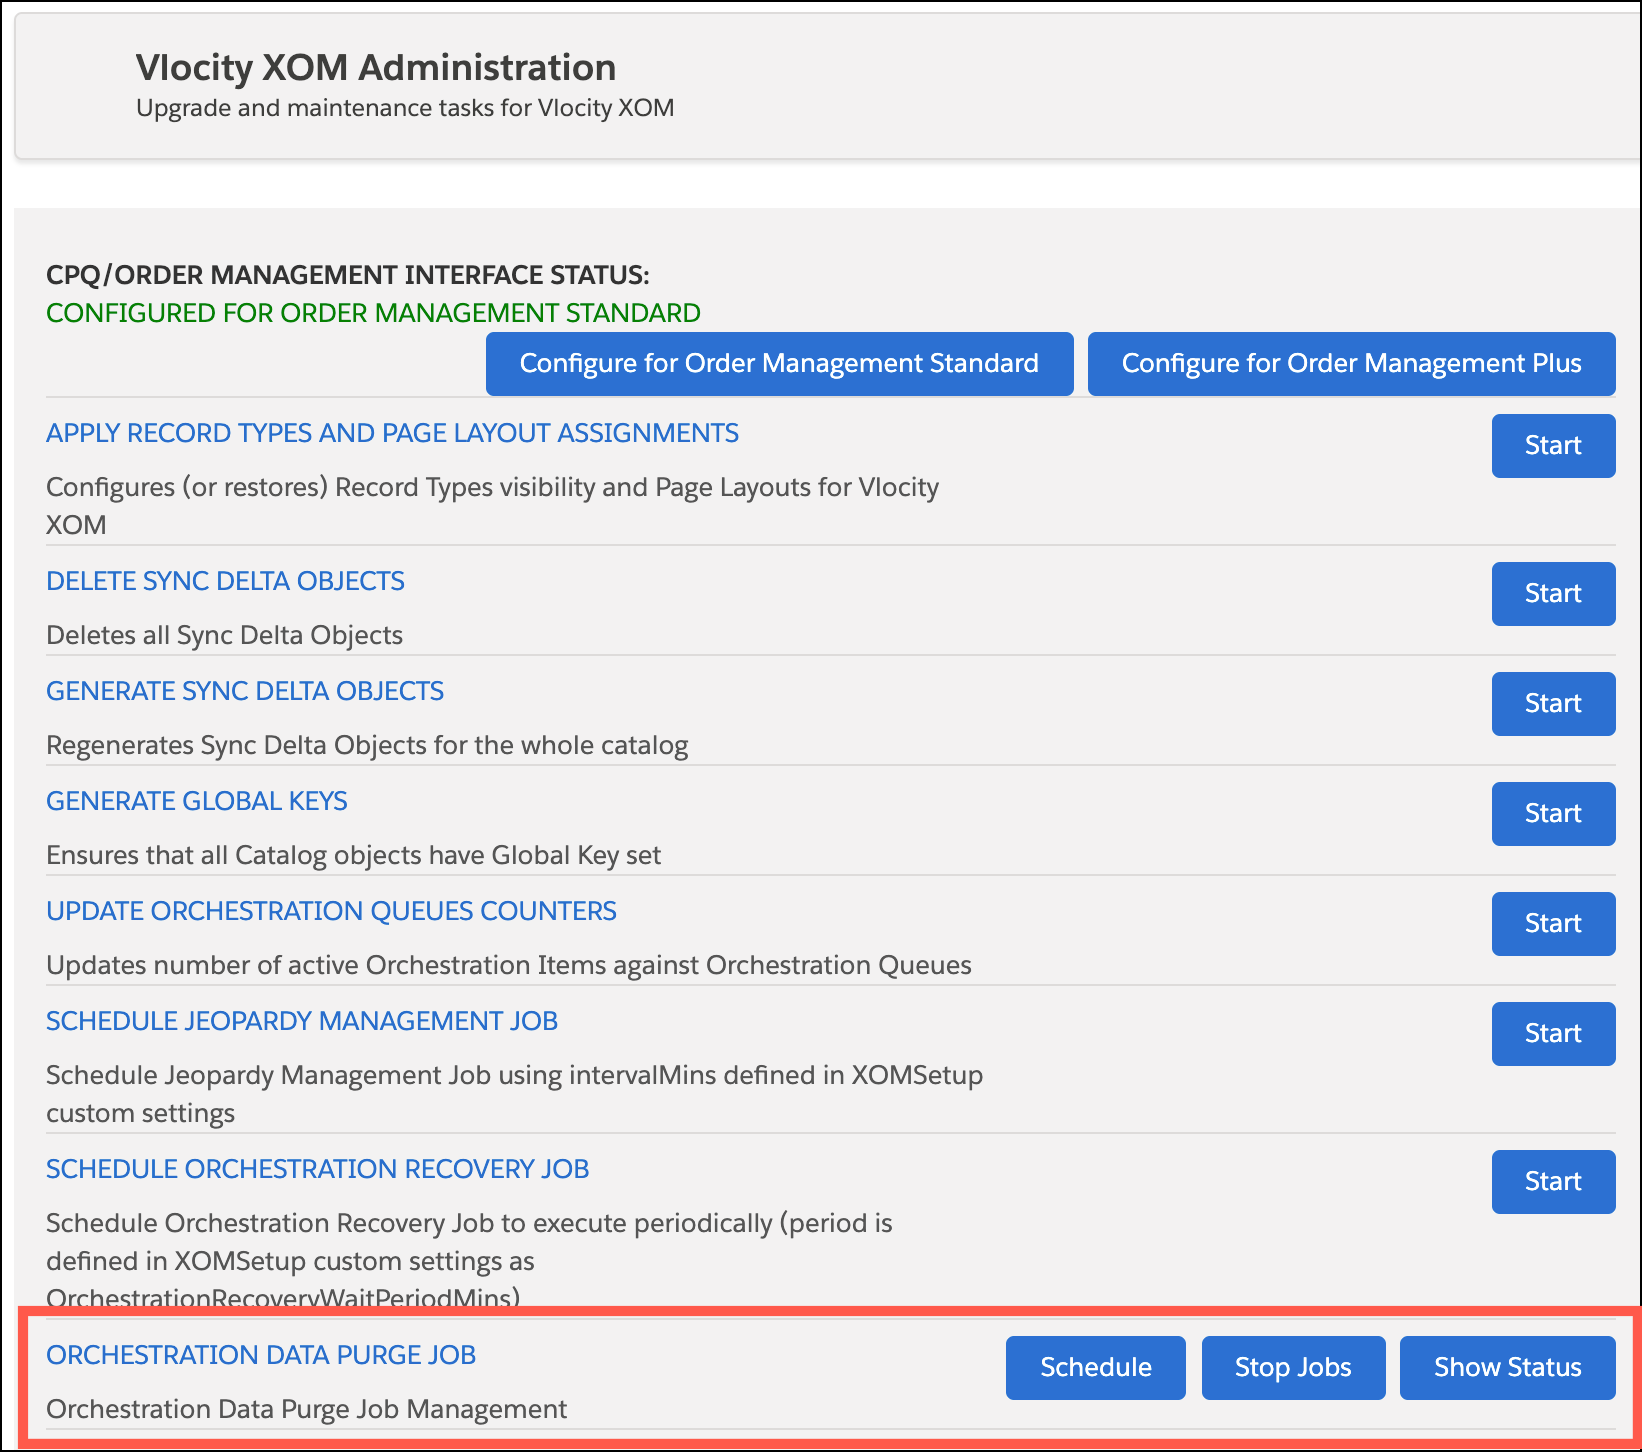Start the Generate Global Keys task
Screen dimensions: 1642x1452
tap(1553, 814)
